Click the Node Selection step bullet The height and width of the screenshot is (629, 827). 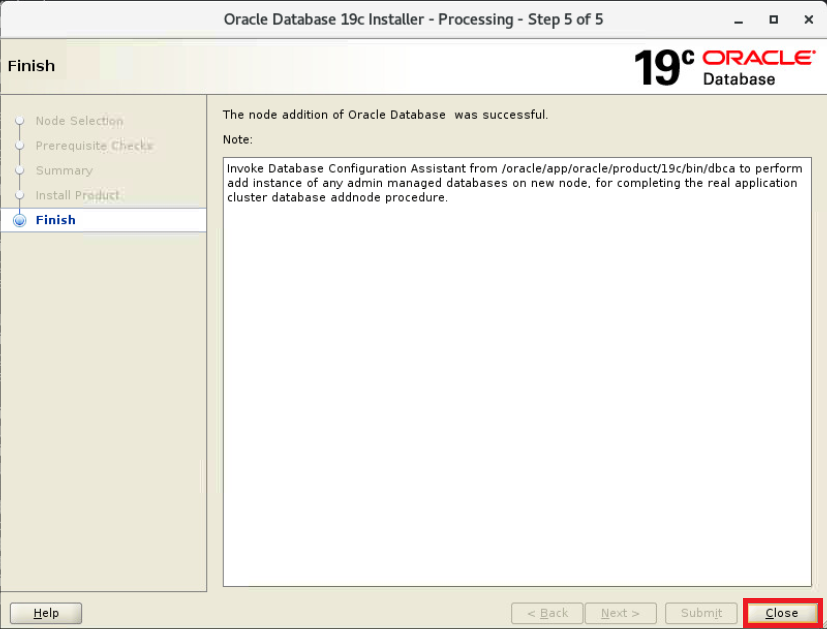(20, 121)
